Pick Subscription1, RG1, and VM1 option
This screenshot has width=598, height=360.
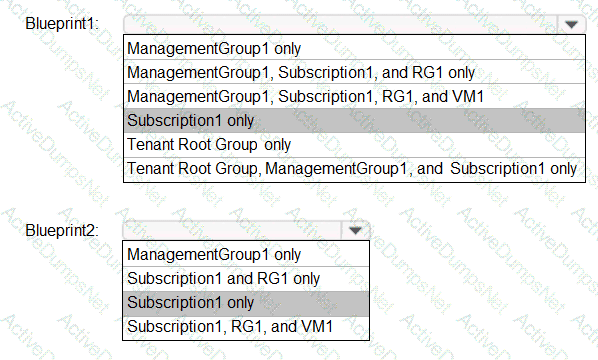(246, 327)
